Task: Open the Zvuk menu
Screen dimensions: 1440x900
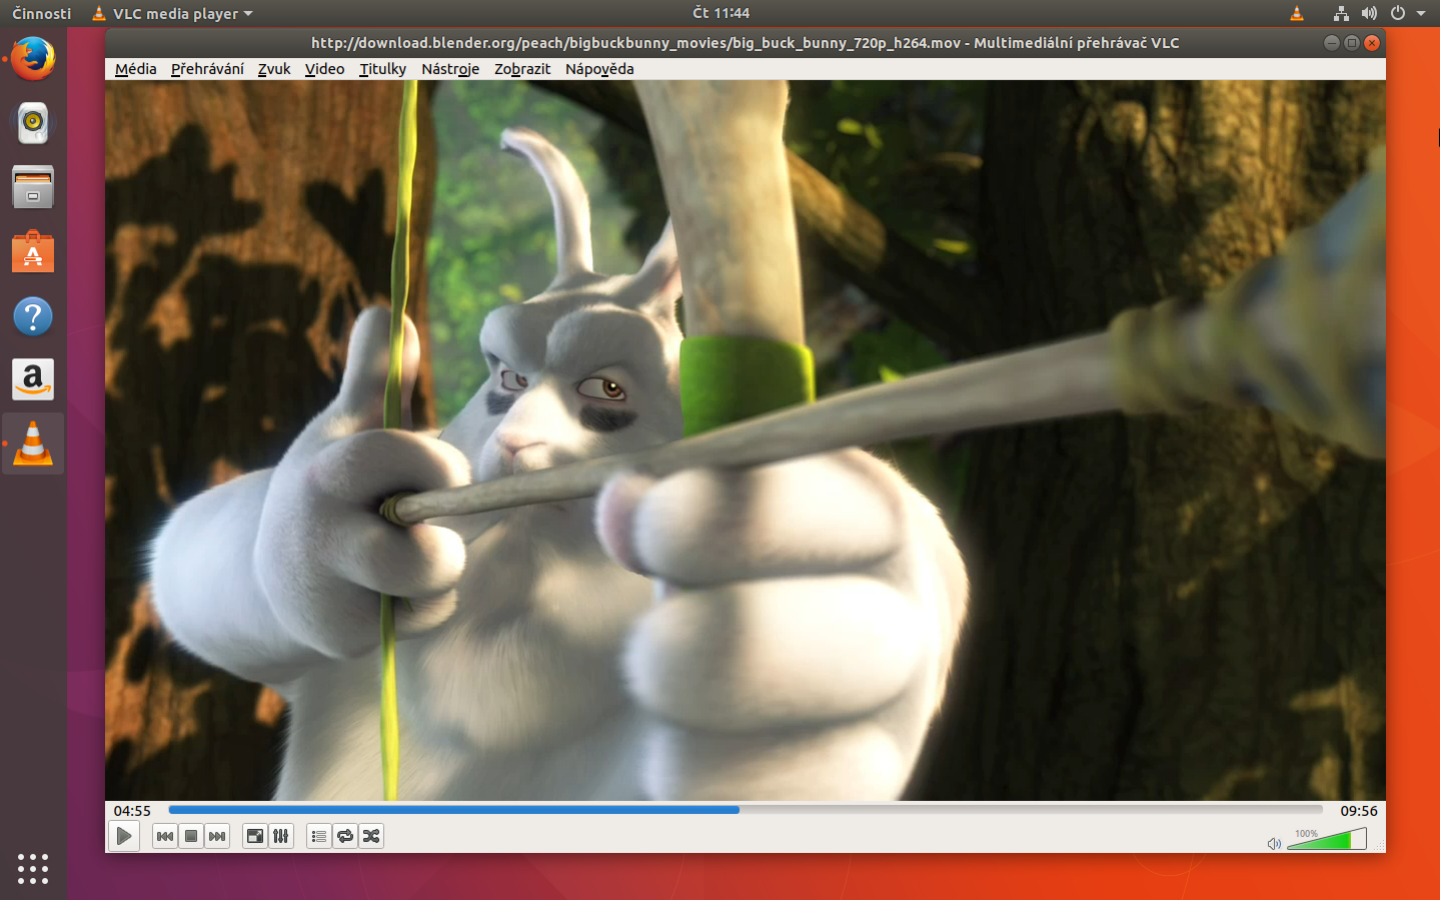Action: (273, 69)
